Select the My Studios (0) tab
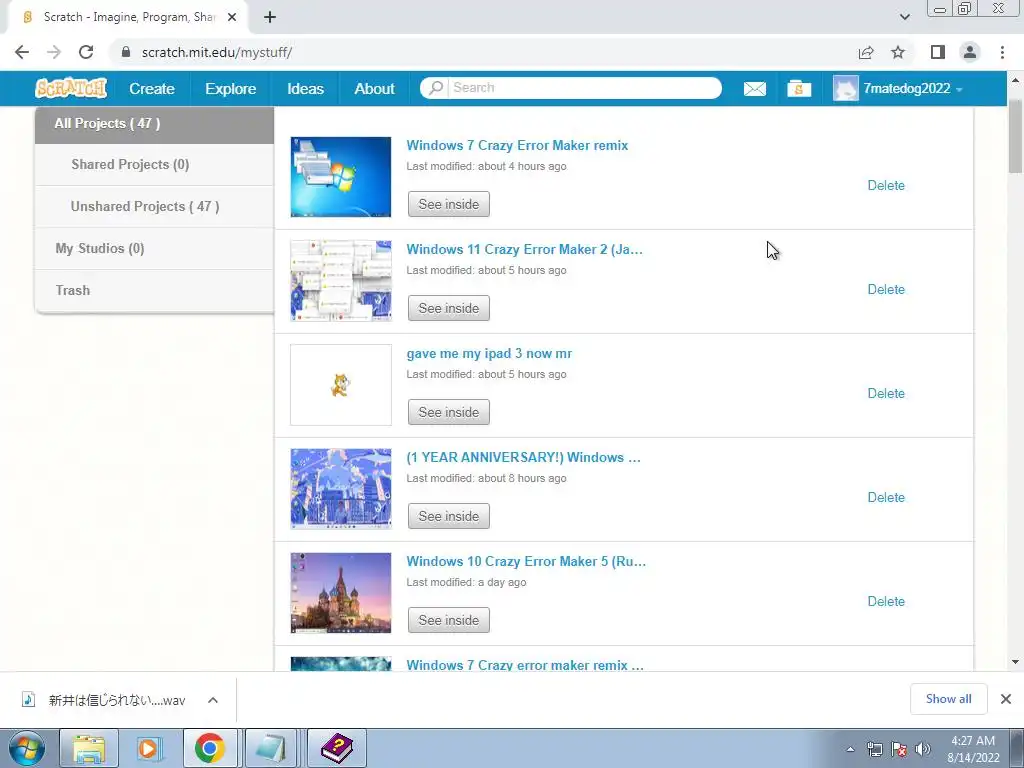Image resolution: width=1024 pixels, height=768 pixels. click(x=154, y=248)
